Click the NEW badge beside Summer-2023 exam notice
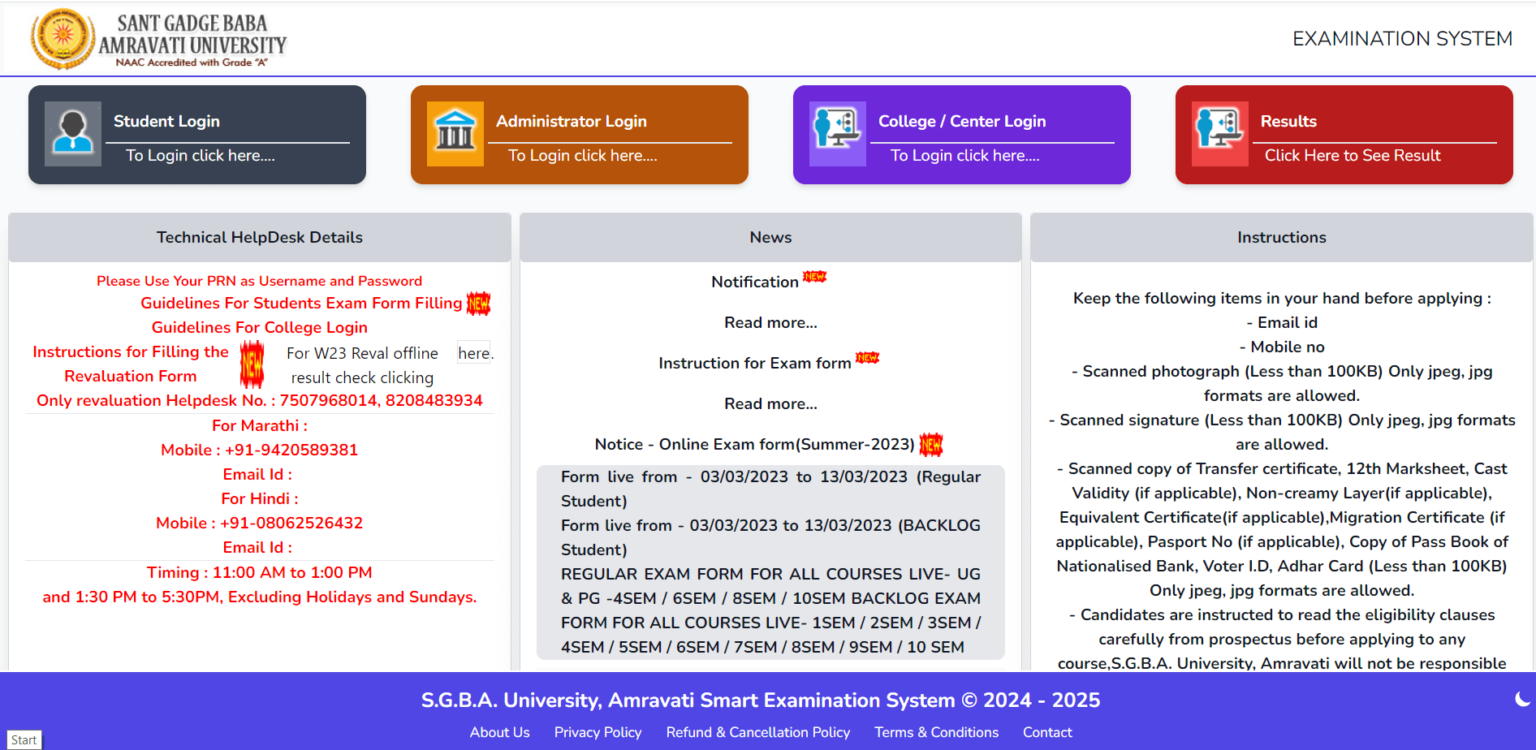The image size is (1536, 750). (x=931, y=443)
